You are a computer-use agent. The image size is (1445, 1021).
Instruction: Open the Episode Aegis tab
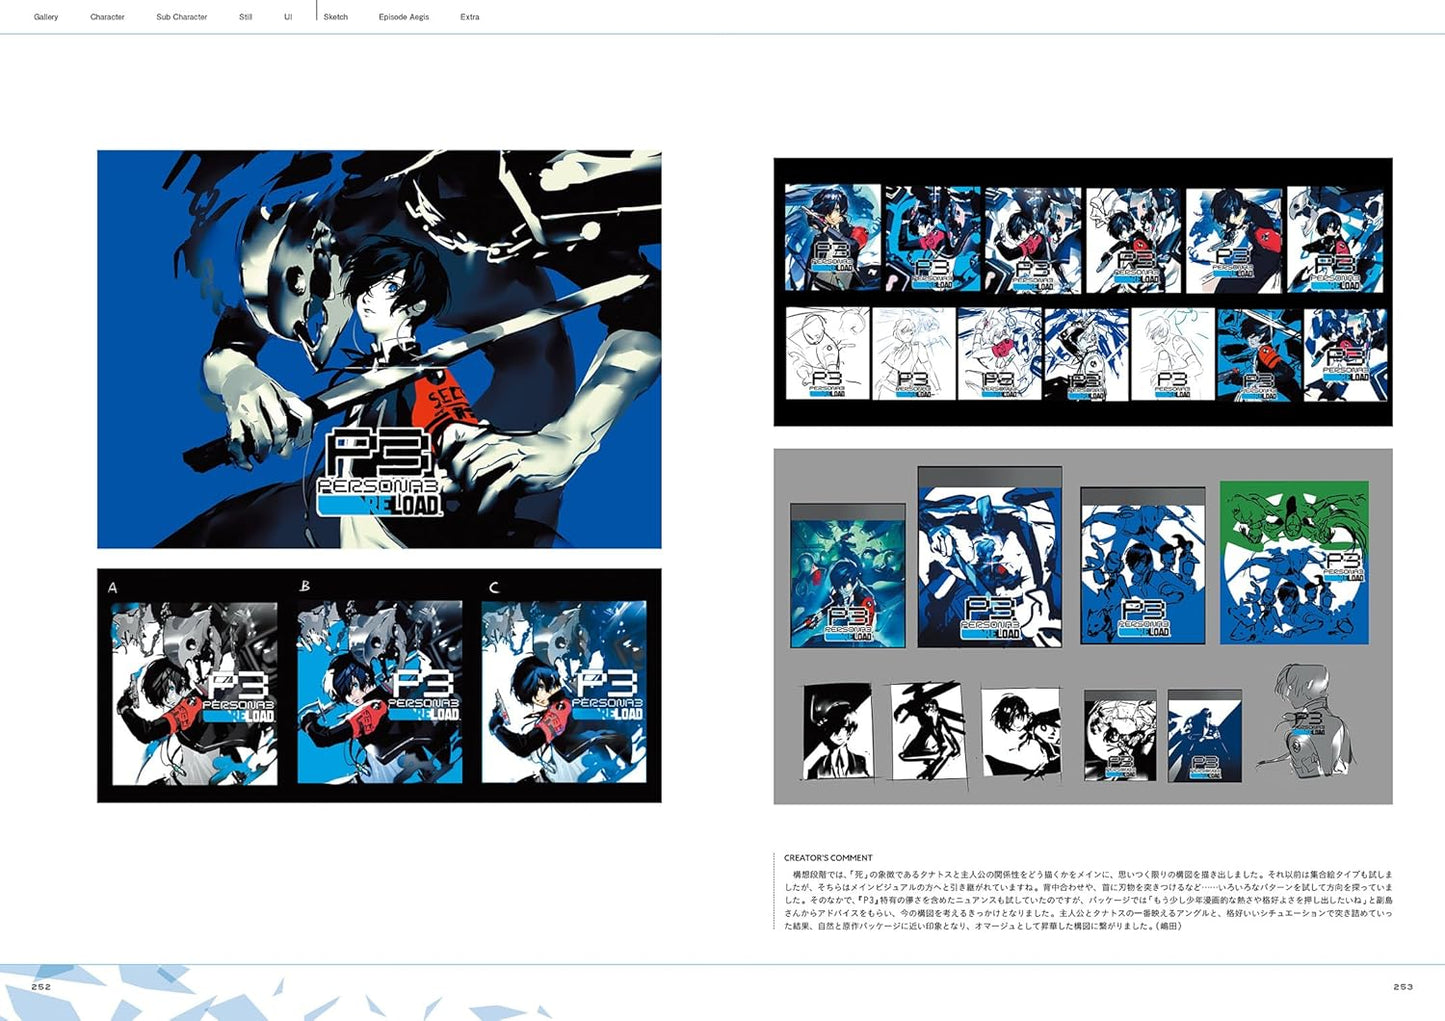(x=403, y=16)
